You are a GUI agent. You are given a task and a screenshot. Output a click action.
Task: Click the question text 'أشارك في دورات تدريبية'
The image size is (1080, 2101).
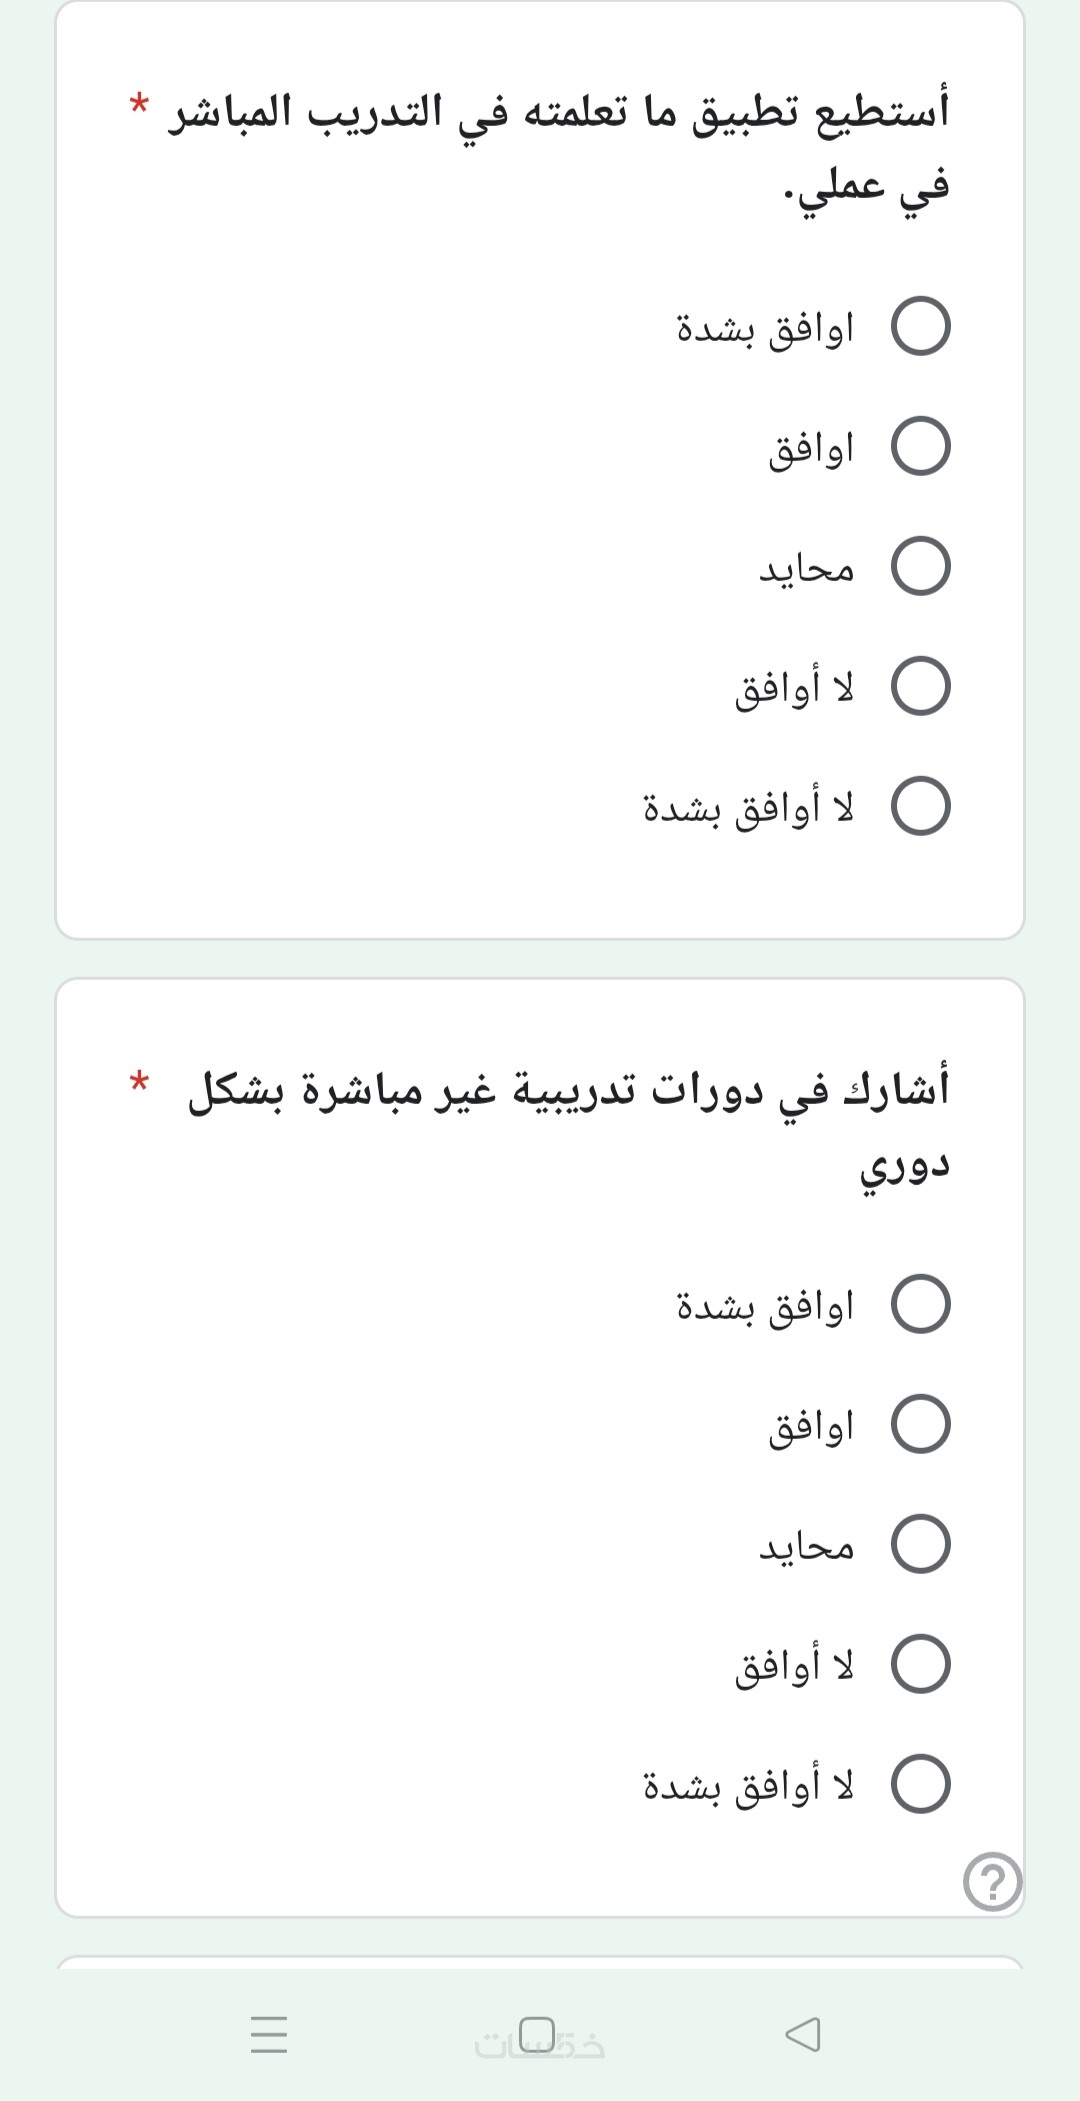coord(568,1090)
